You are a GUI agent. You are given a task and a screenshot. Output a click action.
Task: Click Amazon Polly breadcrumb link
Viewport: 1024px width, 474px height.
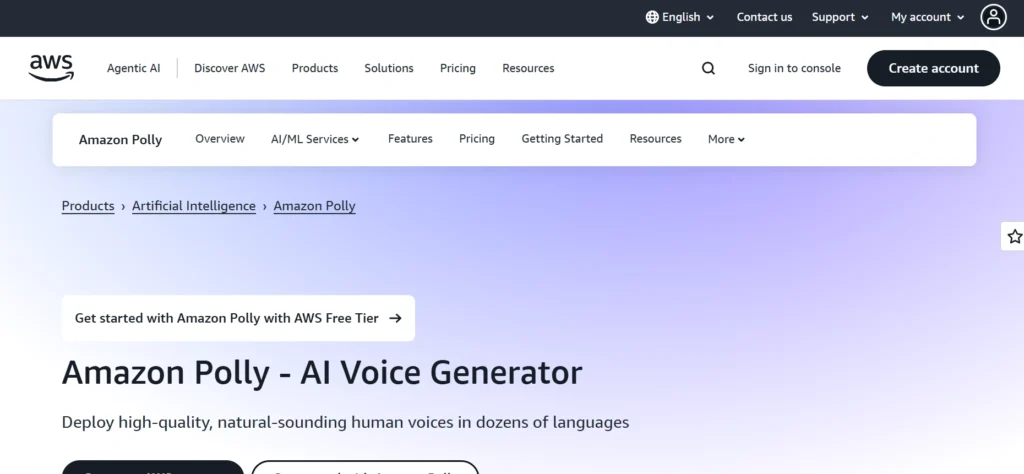[x=315, y=206]
